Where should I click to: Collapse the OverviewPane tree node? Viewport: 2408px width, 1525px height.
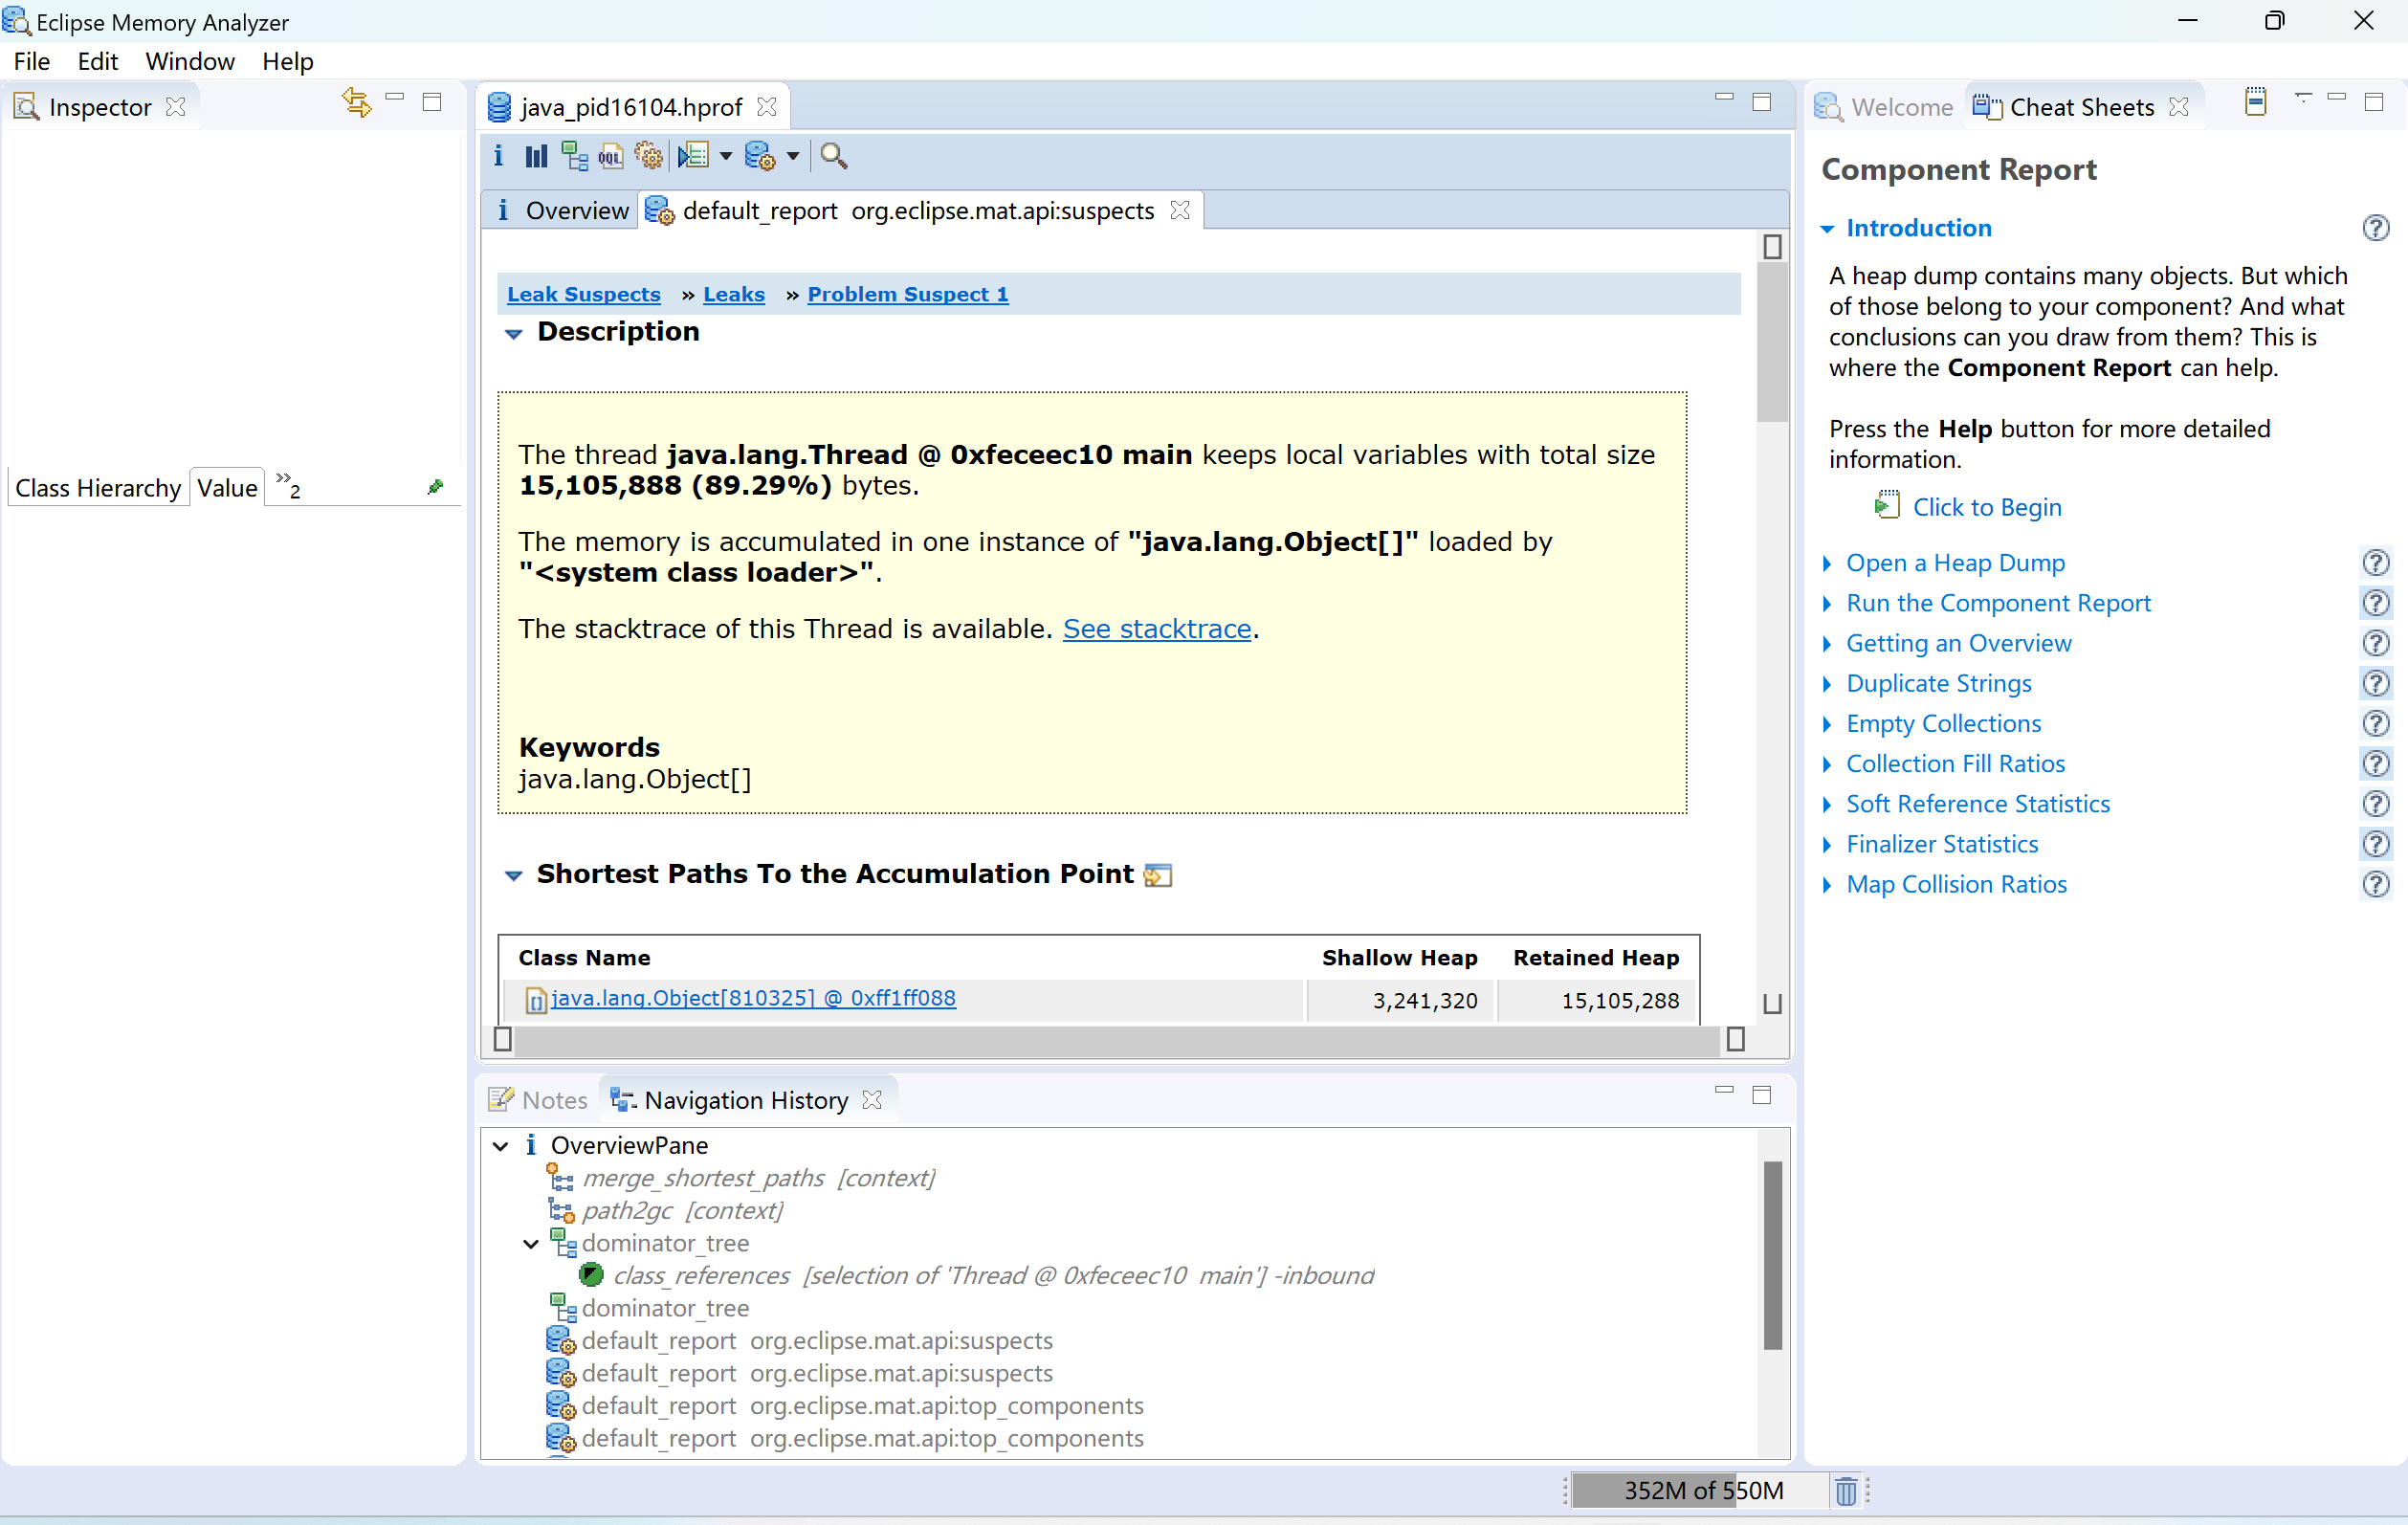click(501, 1146)
